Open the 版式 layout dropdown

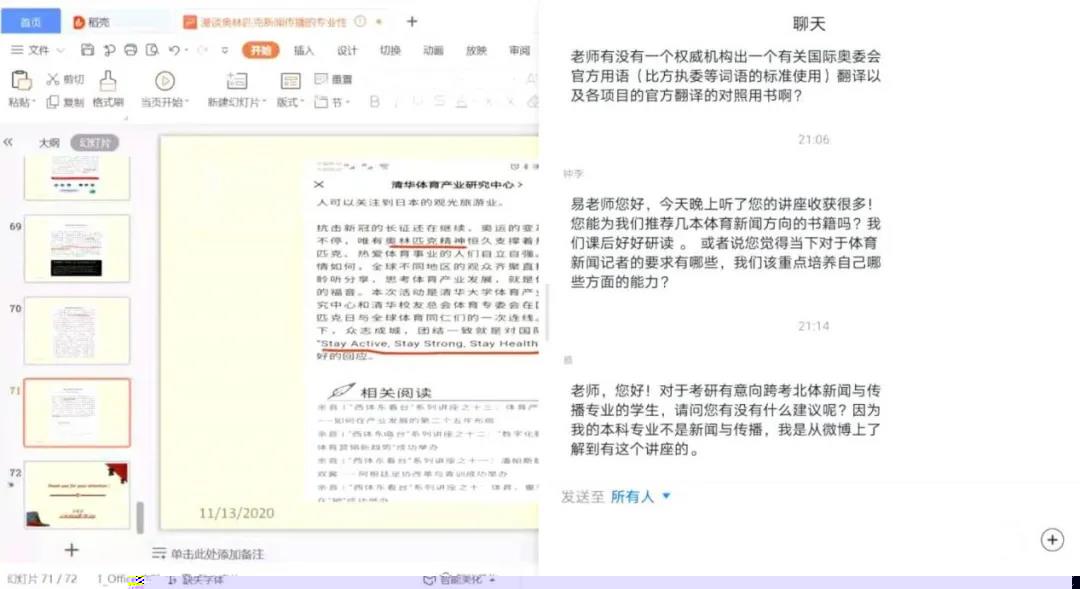tap(290, 102)
